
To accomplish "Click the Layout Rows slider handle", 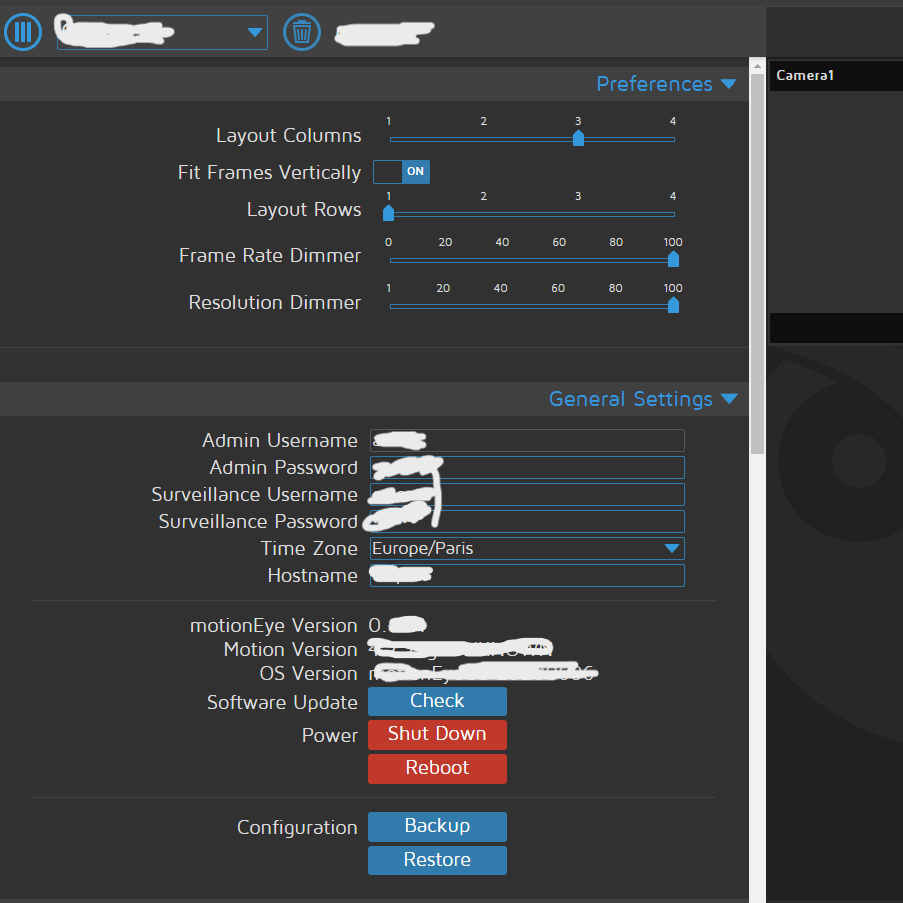I will (x=389, y=212).
